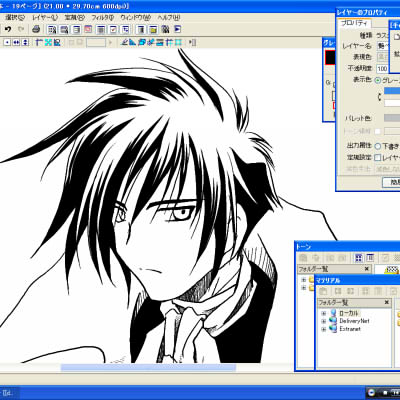Screen dimensions: 400x400
Task: Close the フォルダ一覧 pane in the トーン window
Action: pos(367,269)
